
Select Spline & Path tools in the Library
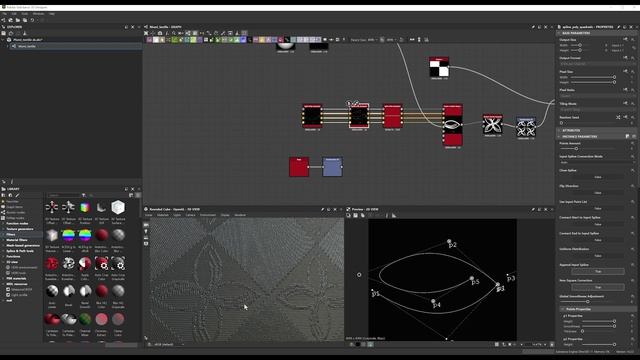[x=20, y=251]
